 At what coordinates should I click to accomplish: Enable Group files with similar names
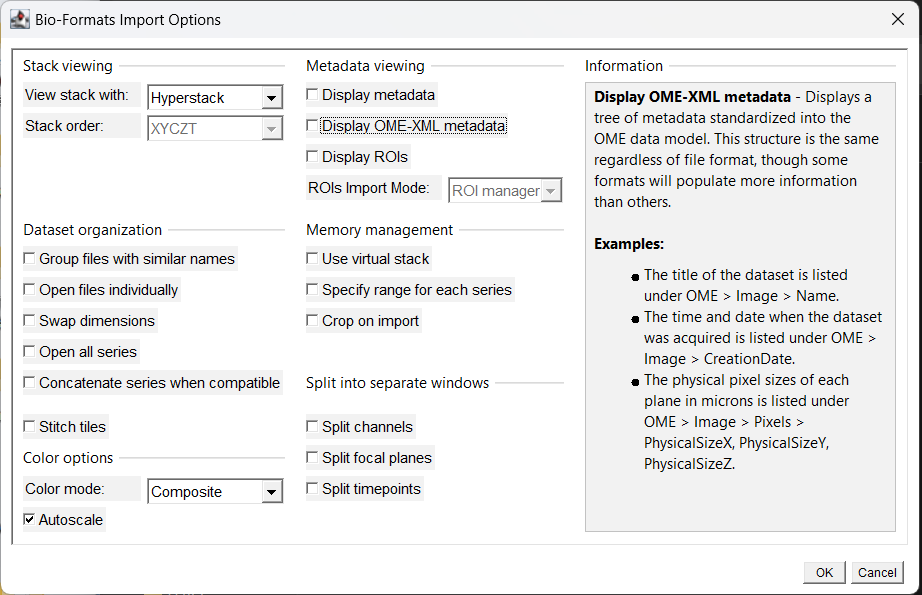pos(29,258)
